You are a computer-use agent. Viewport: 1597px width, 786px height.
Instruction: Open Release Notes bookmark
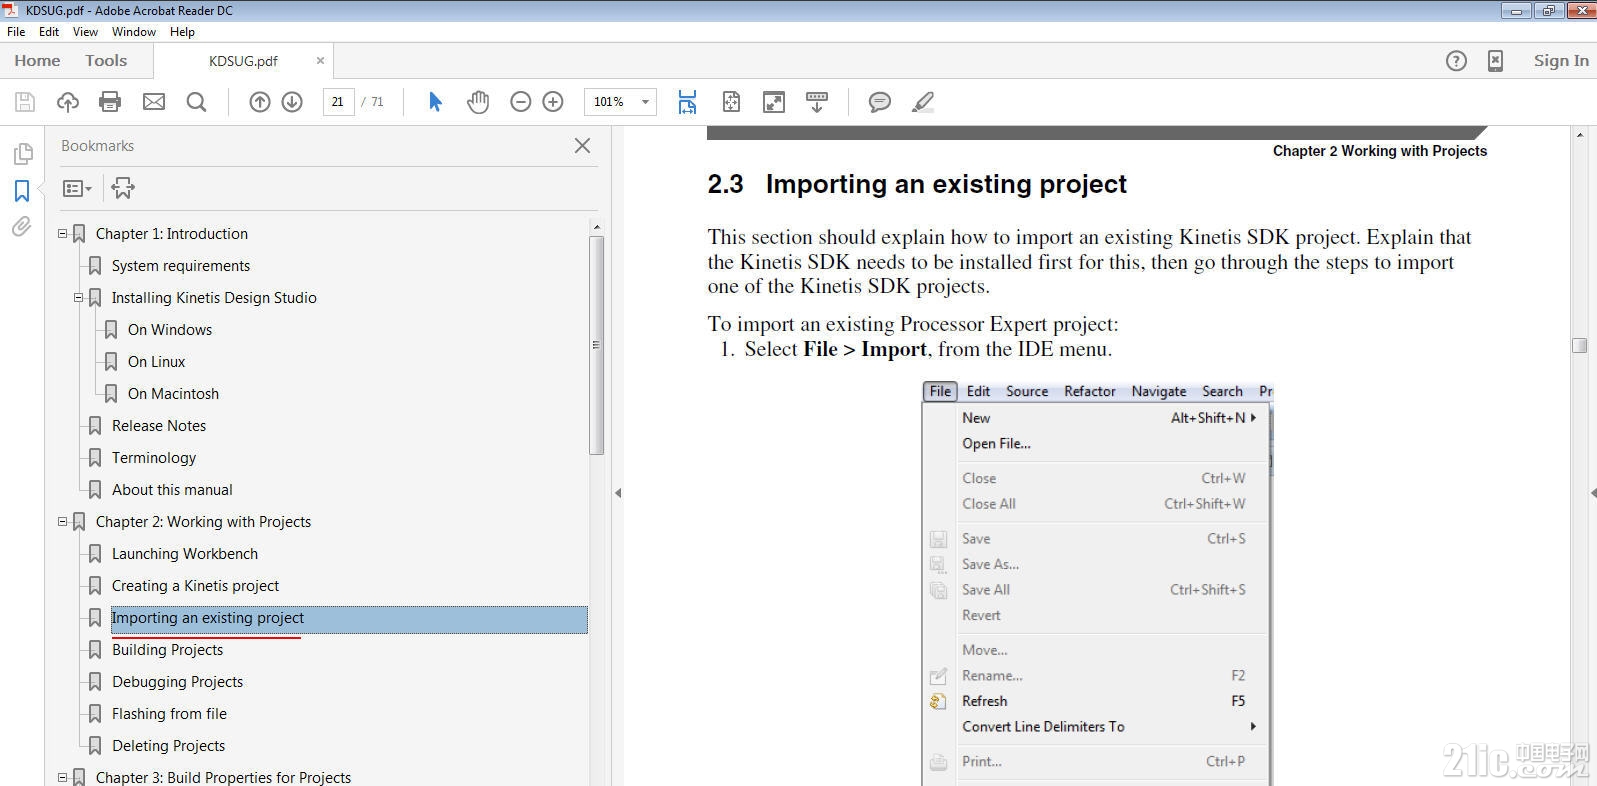(159, 426)
